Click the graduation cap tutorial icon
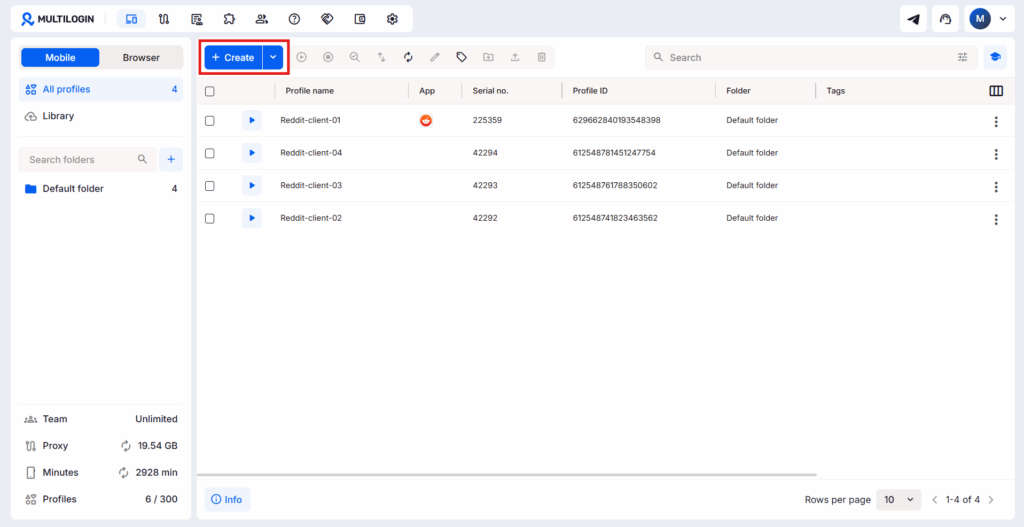This screenshot has height=527, width=1024. click(995, 57)
